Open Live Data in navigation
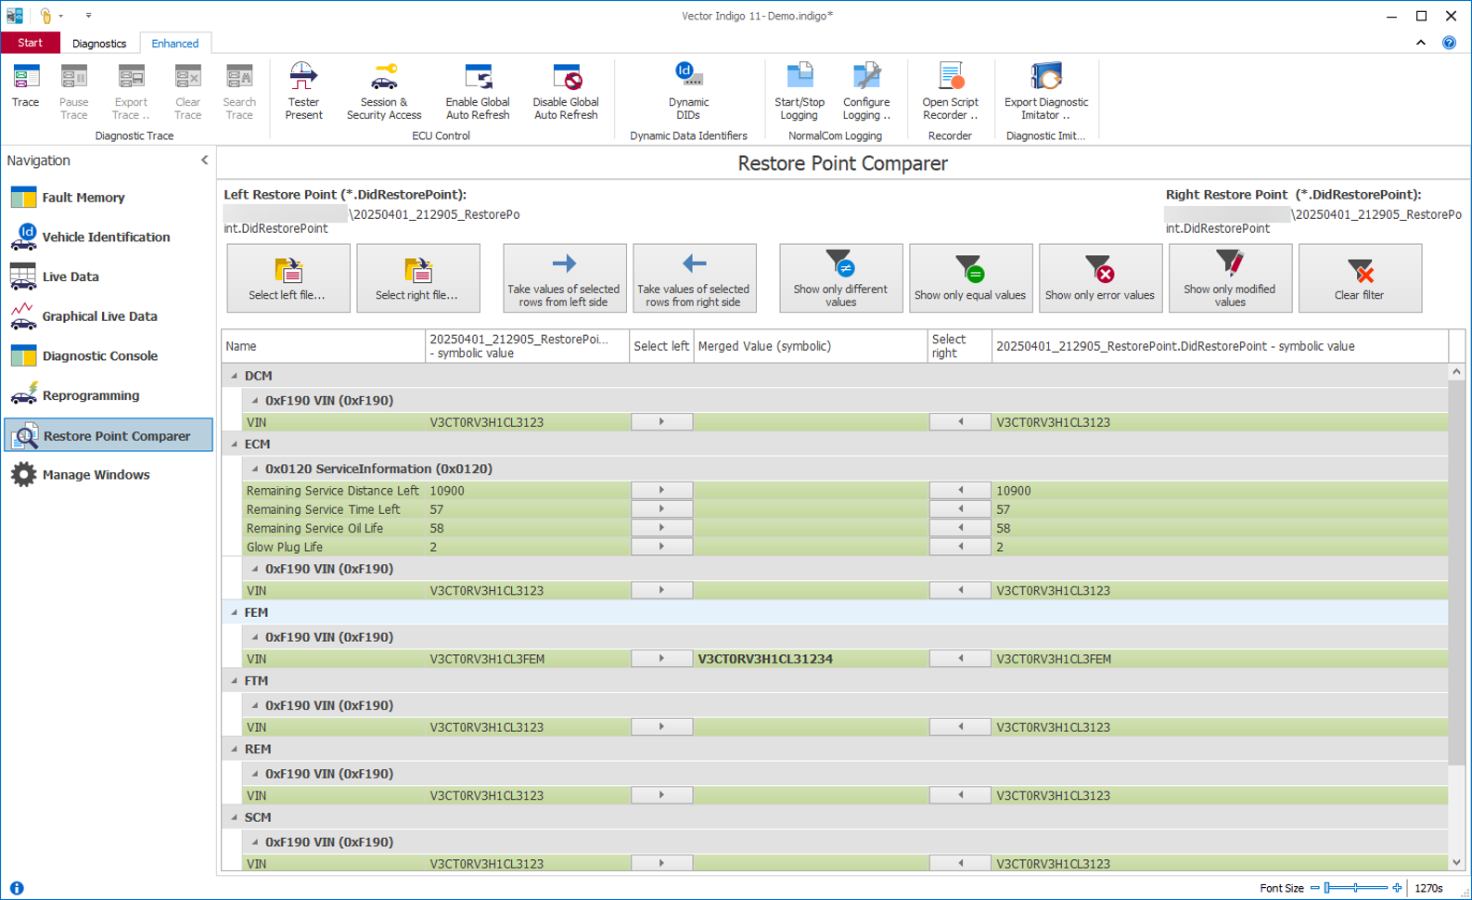The height and width of the screenshot is (900, 1472). (x=108, y=277)
